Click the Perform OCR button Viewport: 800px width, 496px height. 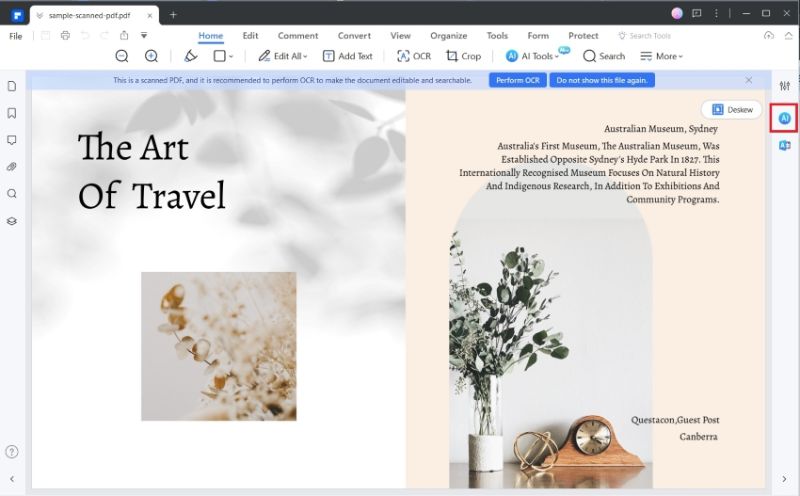coord(518,80)
